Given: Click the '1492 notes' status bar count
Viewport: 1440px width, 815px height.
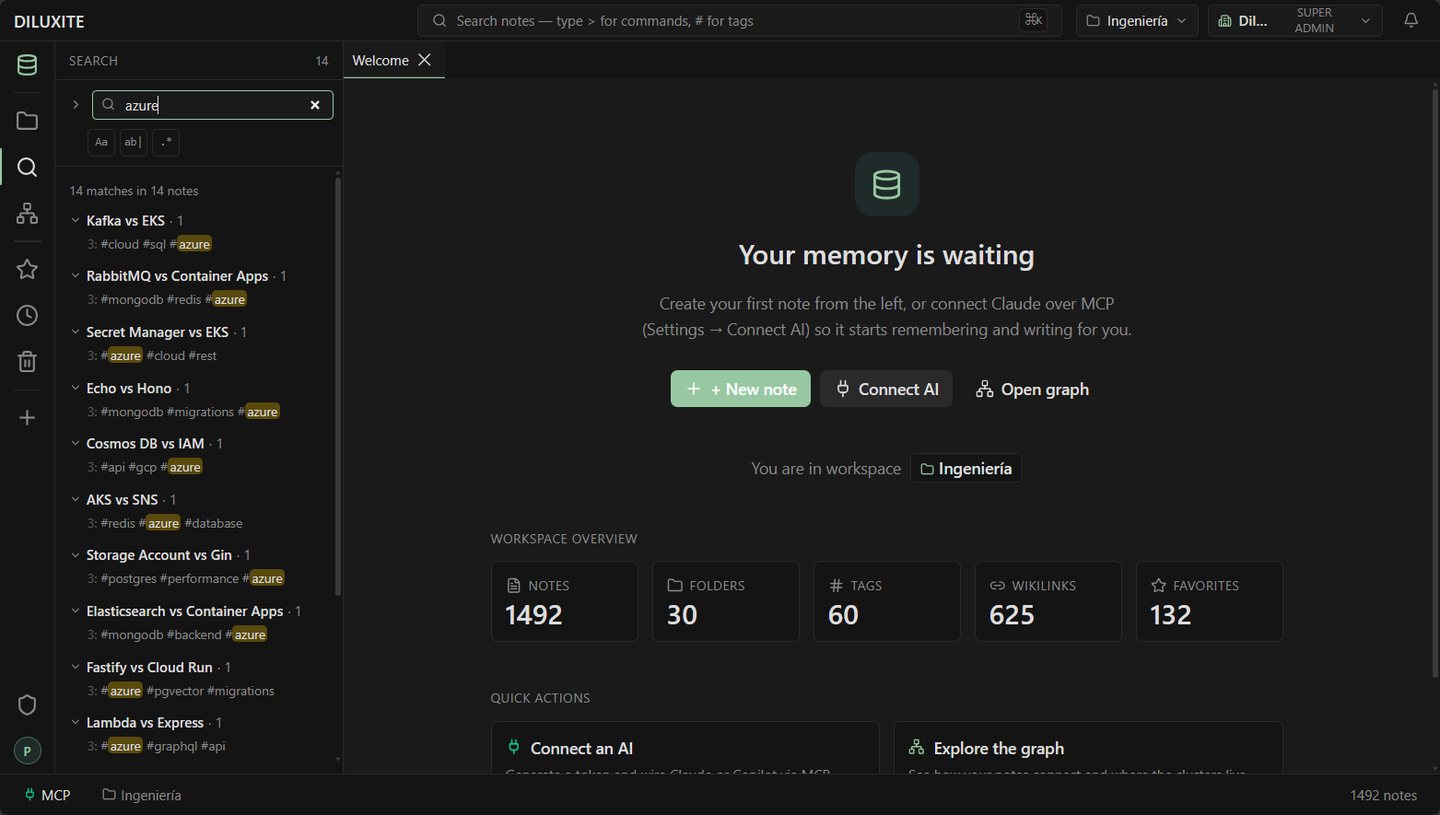Looking at the screenshot, I should (1383, 795).
